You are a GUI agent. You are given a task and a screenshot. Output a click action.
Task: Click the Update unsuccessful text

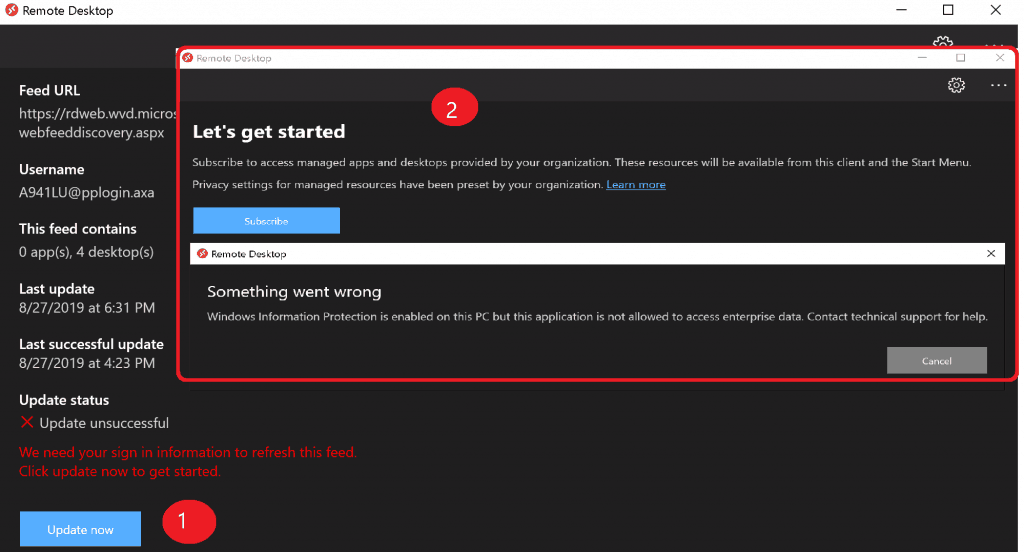click(104, 423)
